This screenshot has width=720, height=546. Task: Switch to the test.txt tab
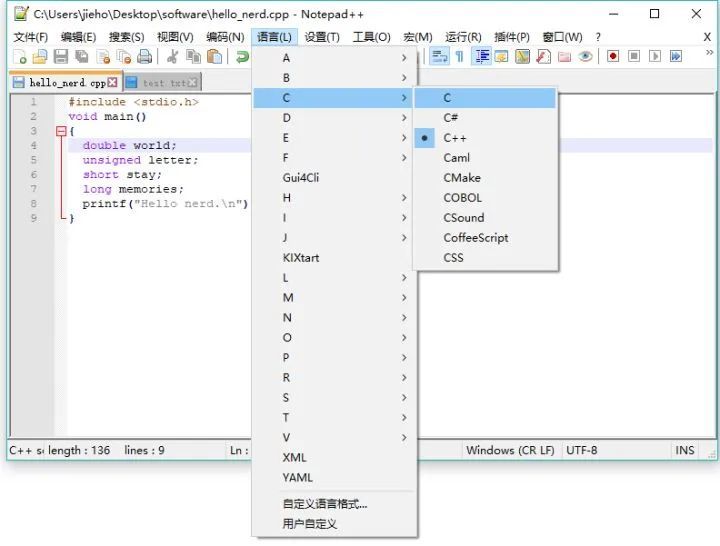(x=162, y=82)
